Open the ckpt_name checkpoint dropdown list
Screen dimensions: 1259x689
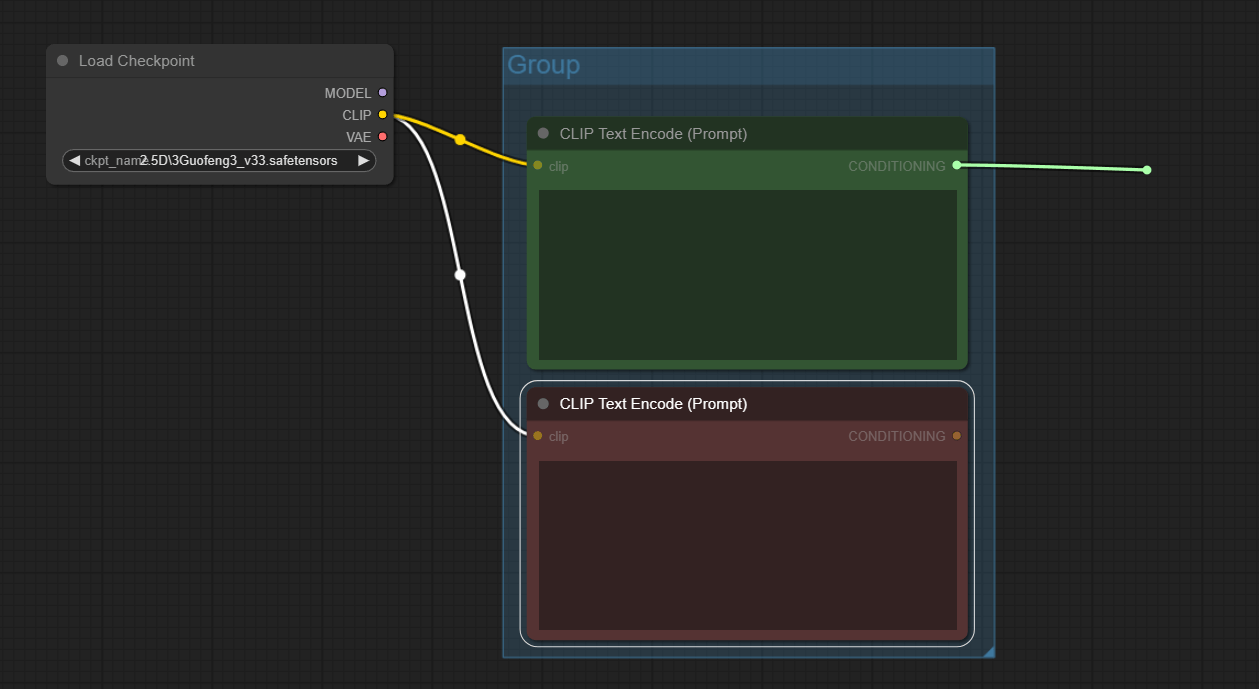[x=219, y=160]
